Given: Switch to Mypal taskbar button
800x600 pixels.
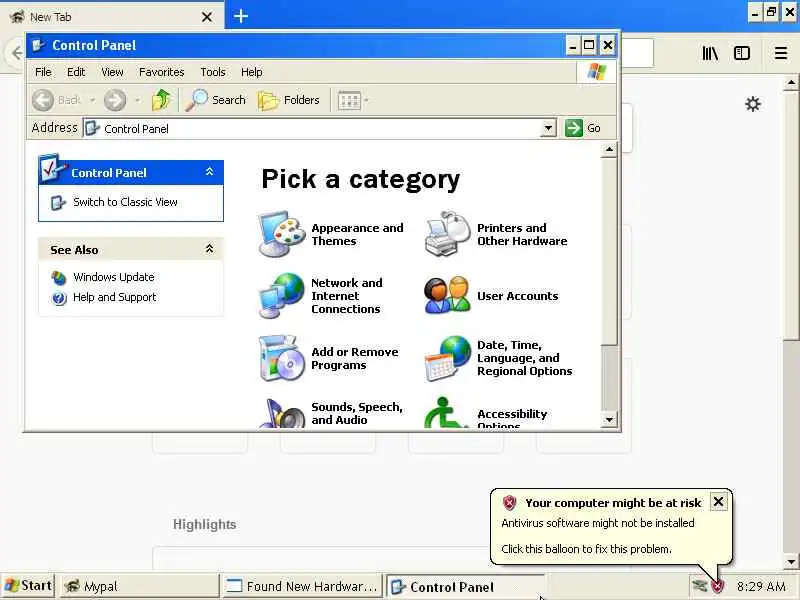Looking at the screenshot, I should click(x=140, y=586).
